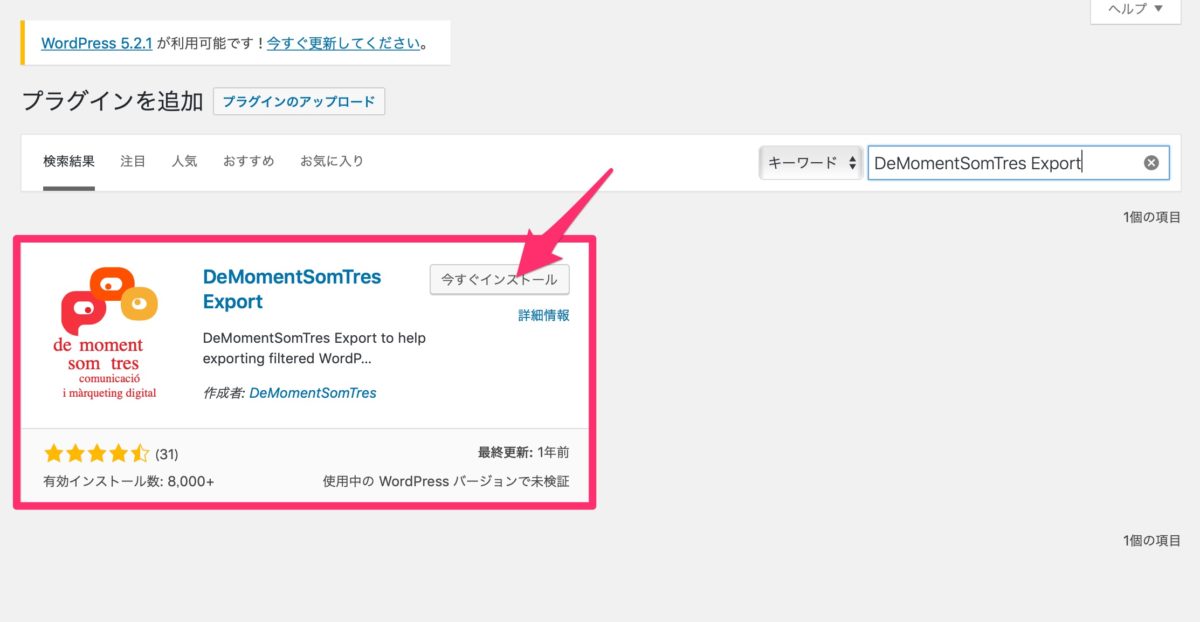Click the upper 1個の項目 count text
The width and height of the screenshot is (1200, 622).
pyautogui.click(x=1152, y=217)
